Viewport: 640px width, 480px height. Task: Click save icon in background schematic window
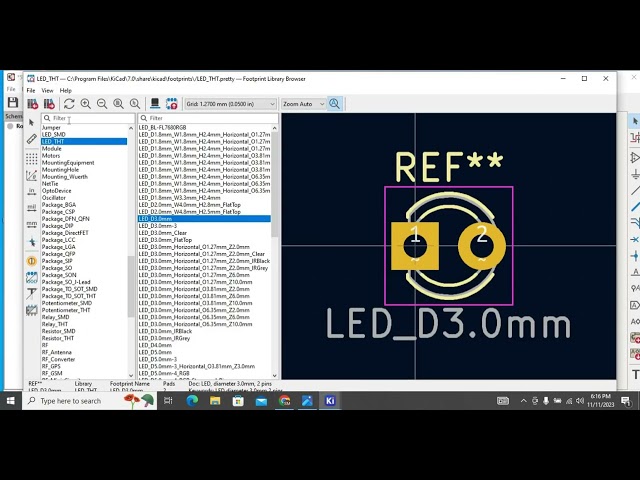click(13, 102)
